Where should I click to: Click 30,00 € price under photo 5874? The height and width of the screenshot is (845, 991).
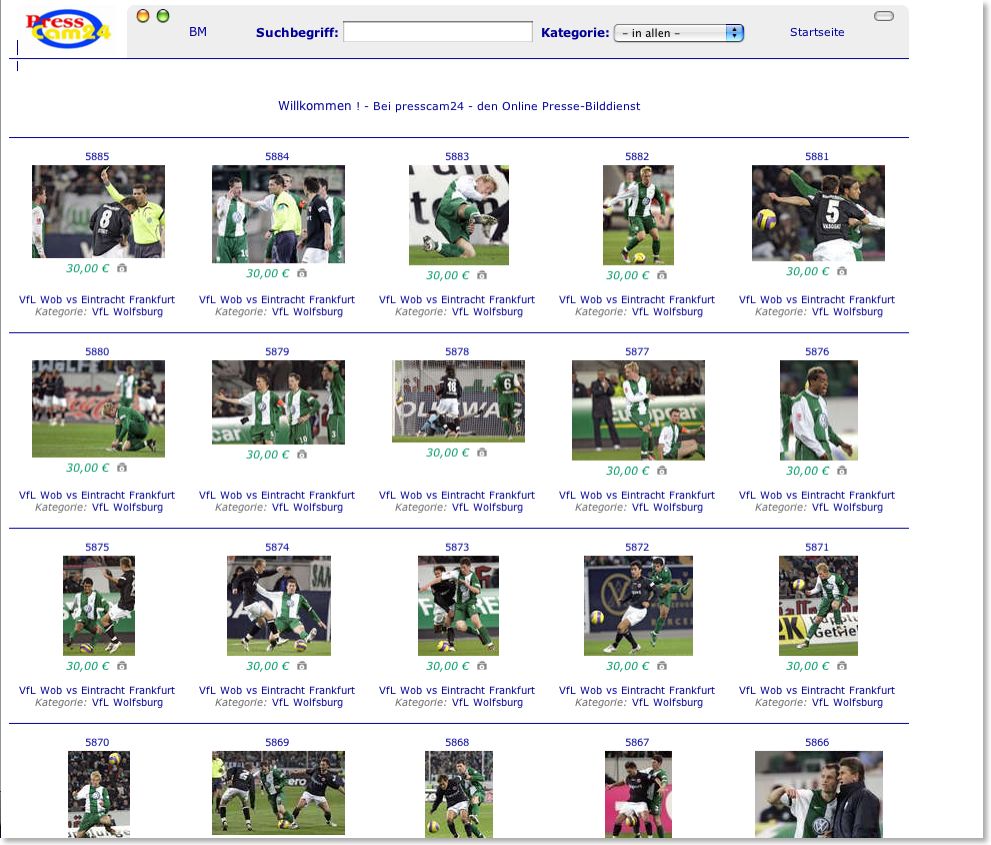[267, 666]
